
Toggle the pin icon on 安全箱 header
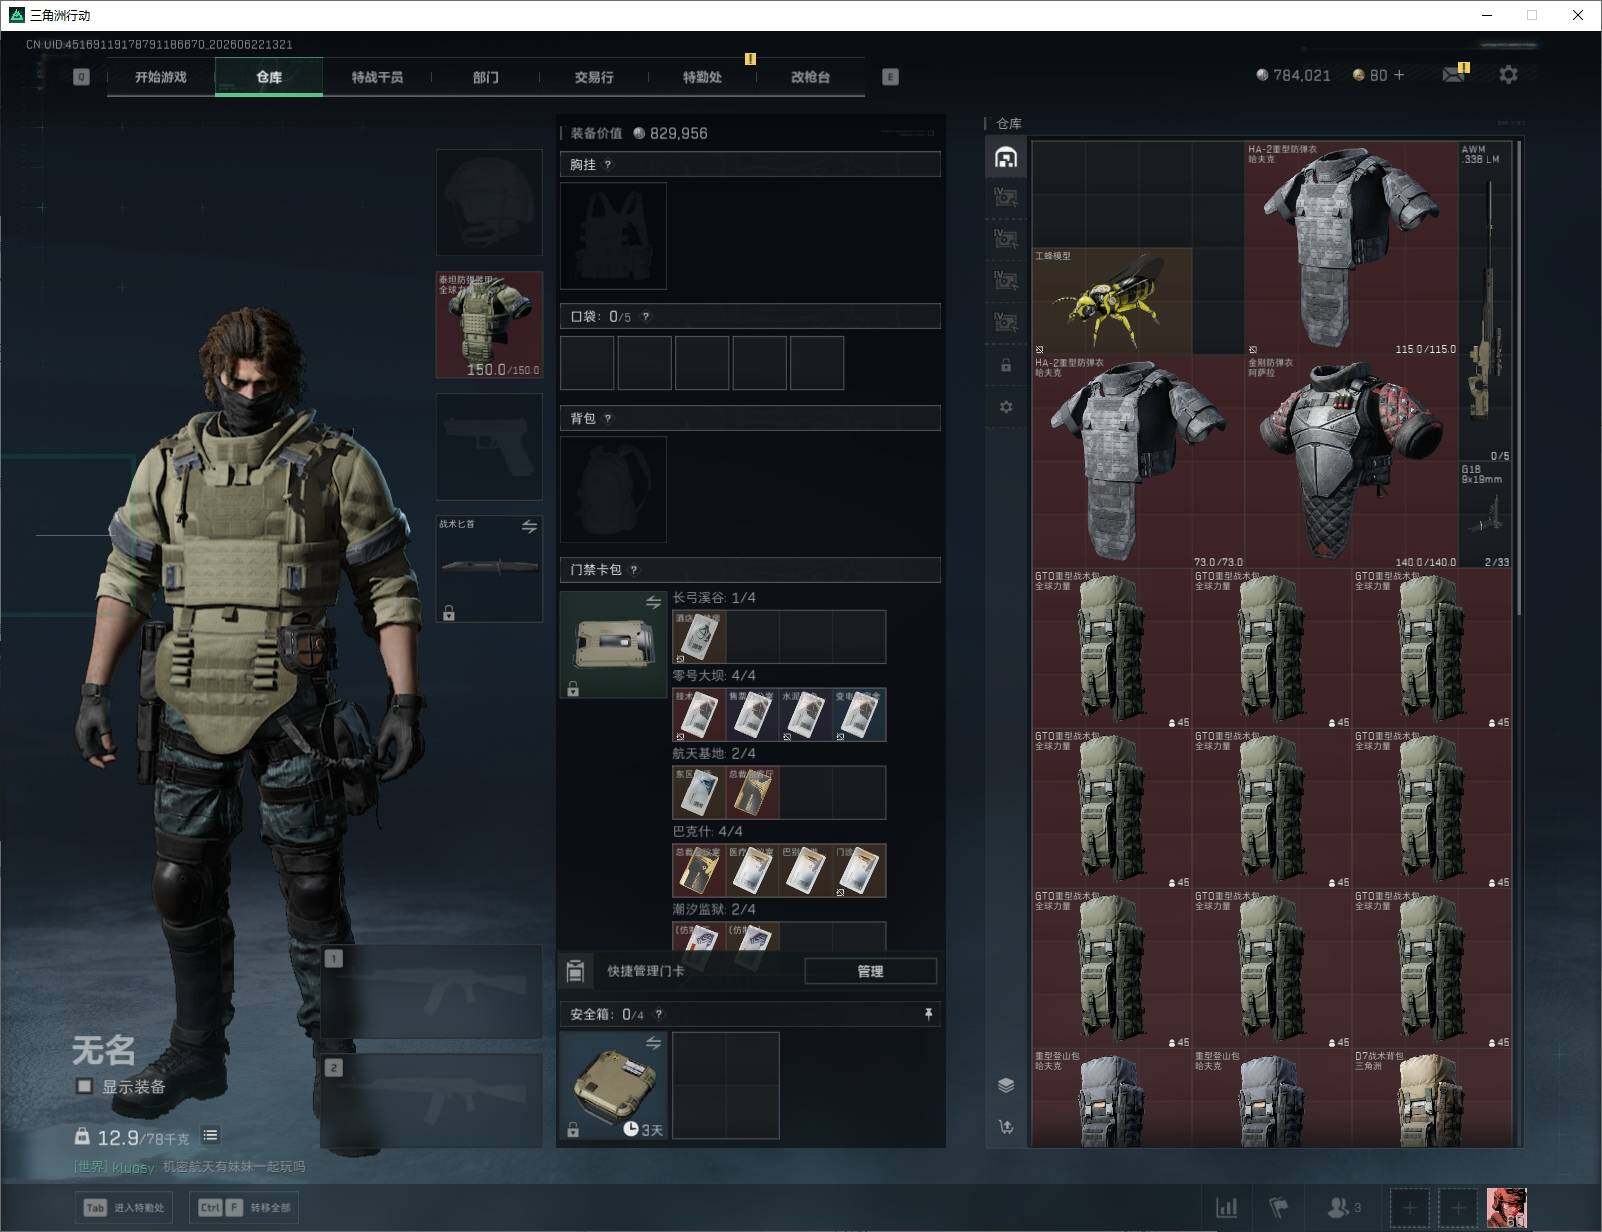(x=928, y=1014)
